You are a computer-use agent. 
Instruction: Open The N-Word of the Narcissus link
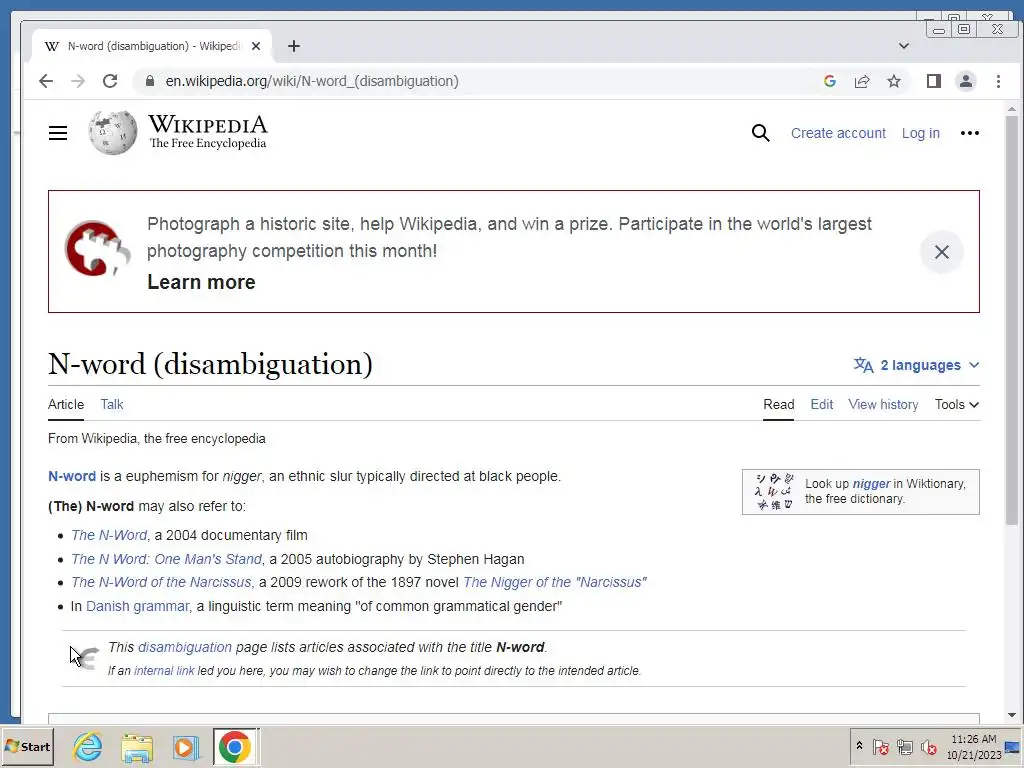tap(161, 582)
